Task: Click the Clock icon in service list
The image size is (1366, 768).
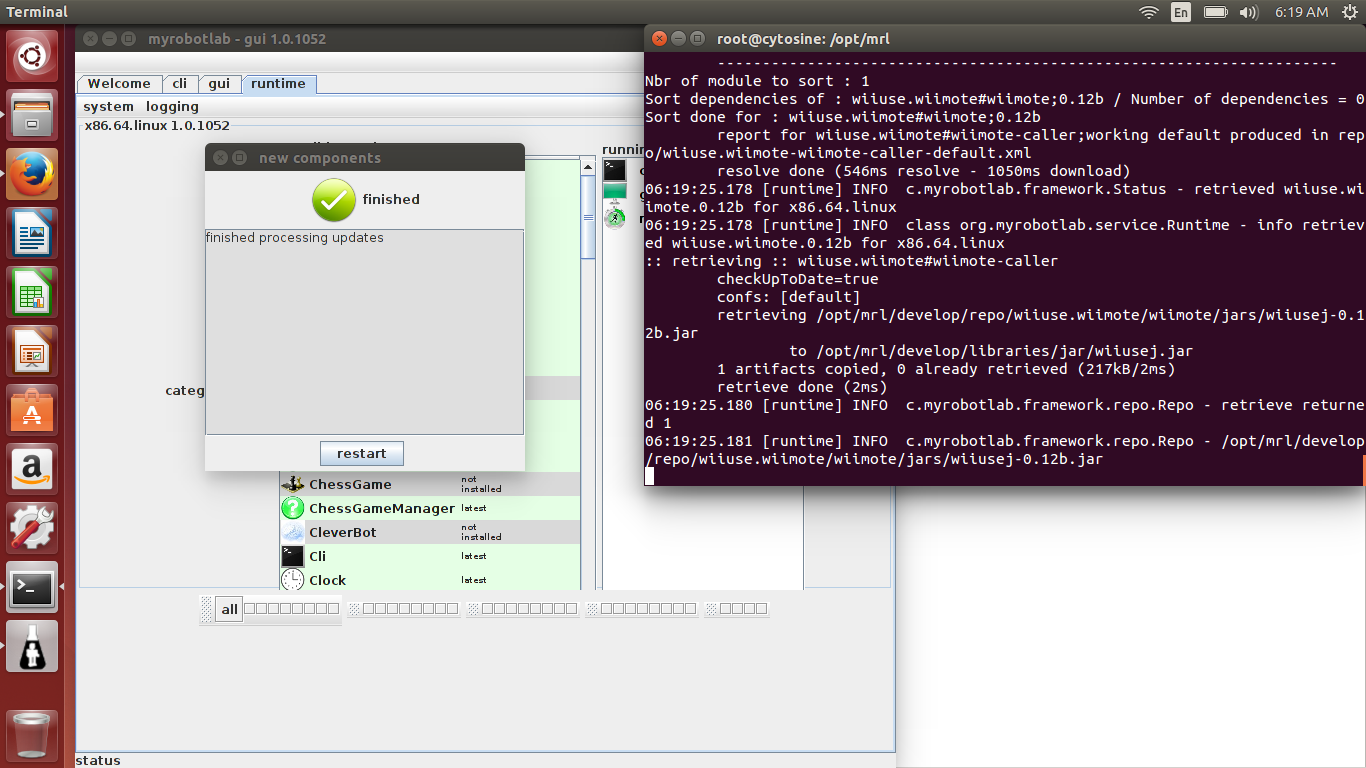Action: coord(292,580)
